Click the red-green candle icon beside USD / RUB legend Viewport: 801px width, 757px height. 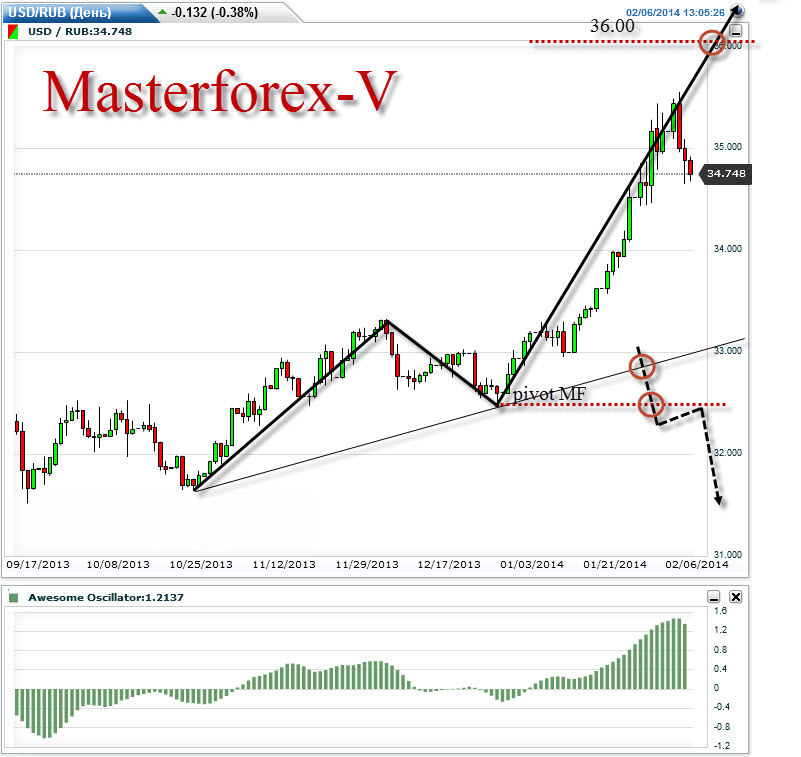coord(13,32)
